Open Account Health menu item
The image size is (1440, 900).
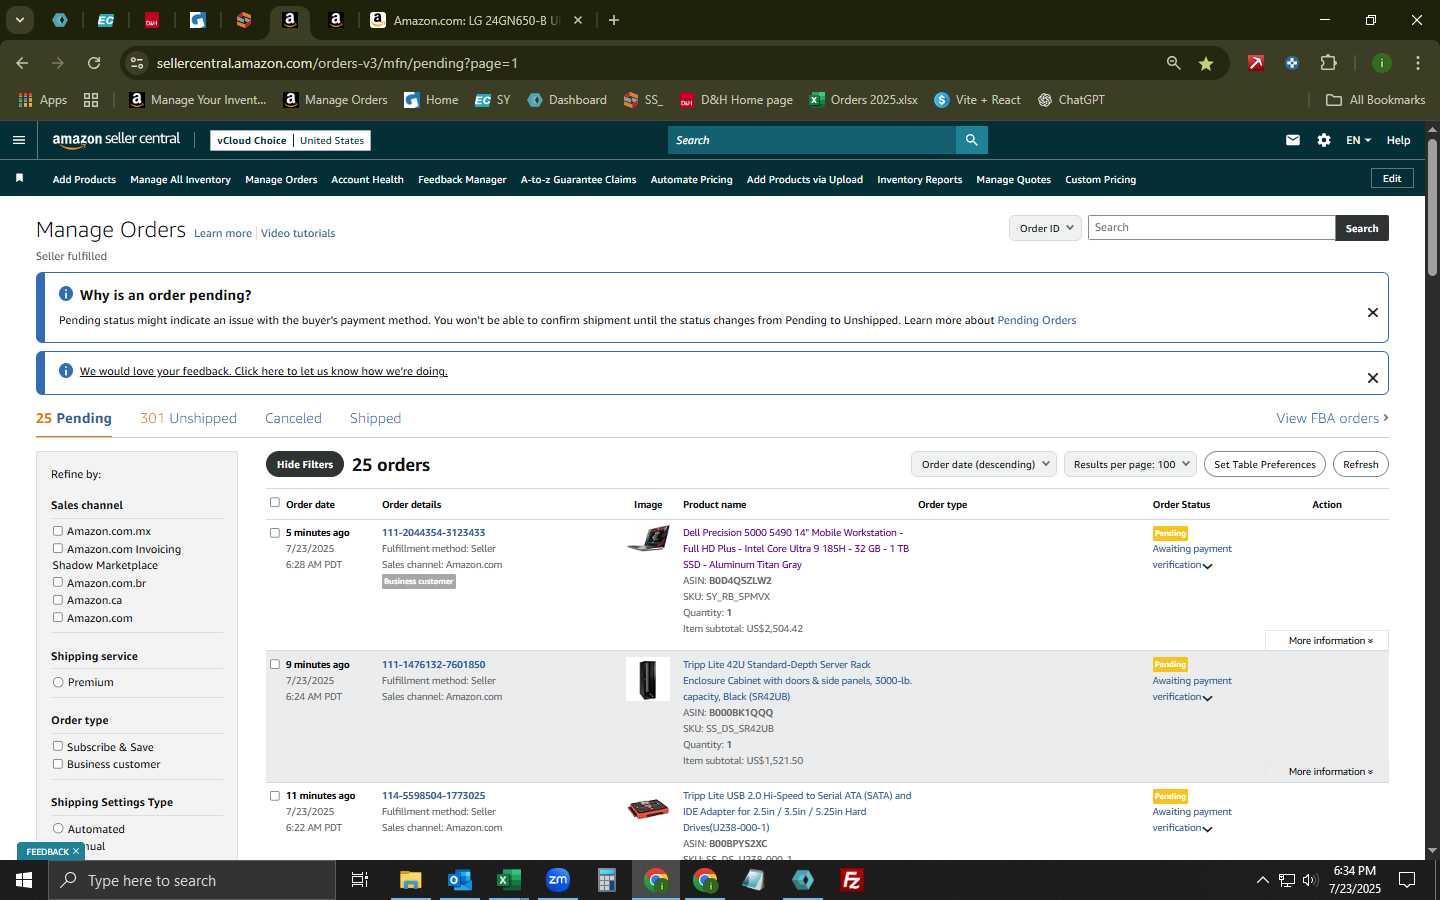click(x=367, y=180)
